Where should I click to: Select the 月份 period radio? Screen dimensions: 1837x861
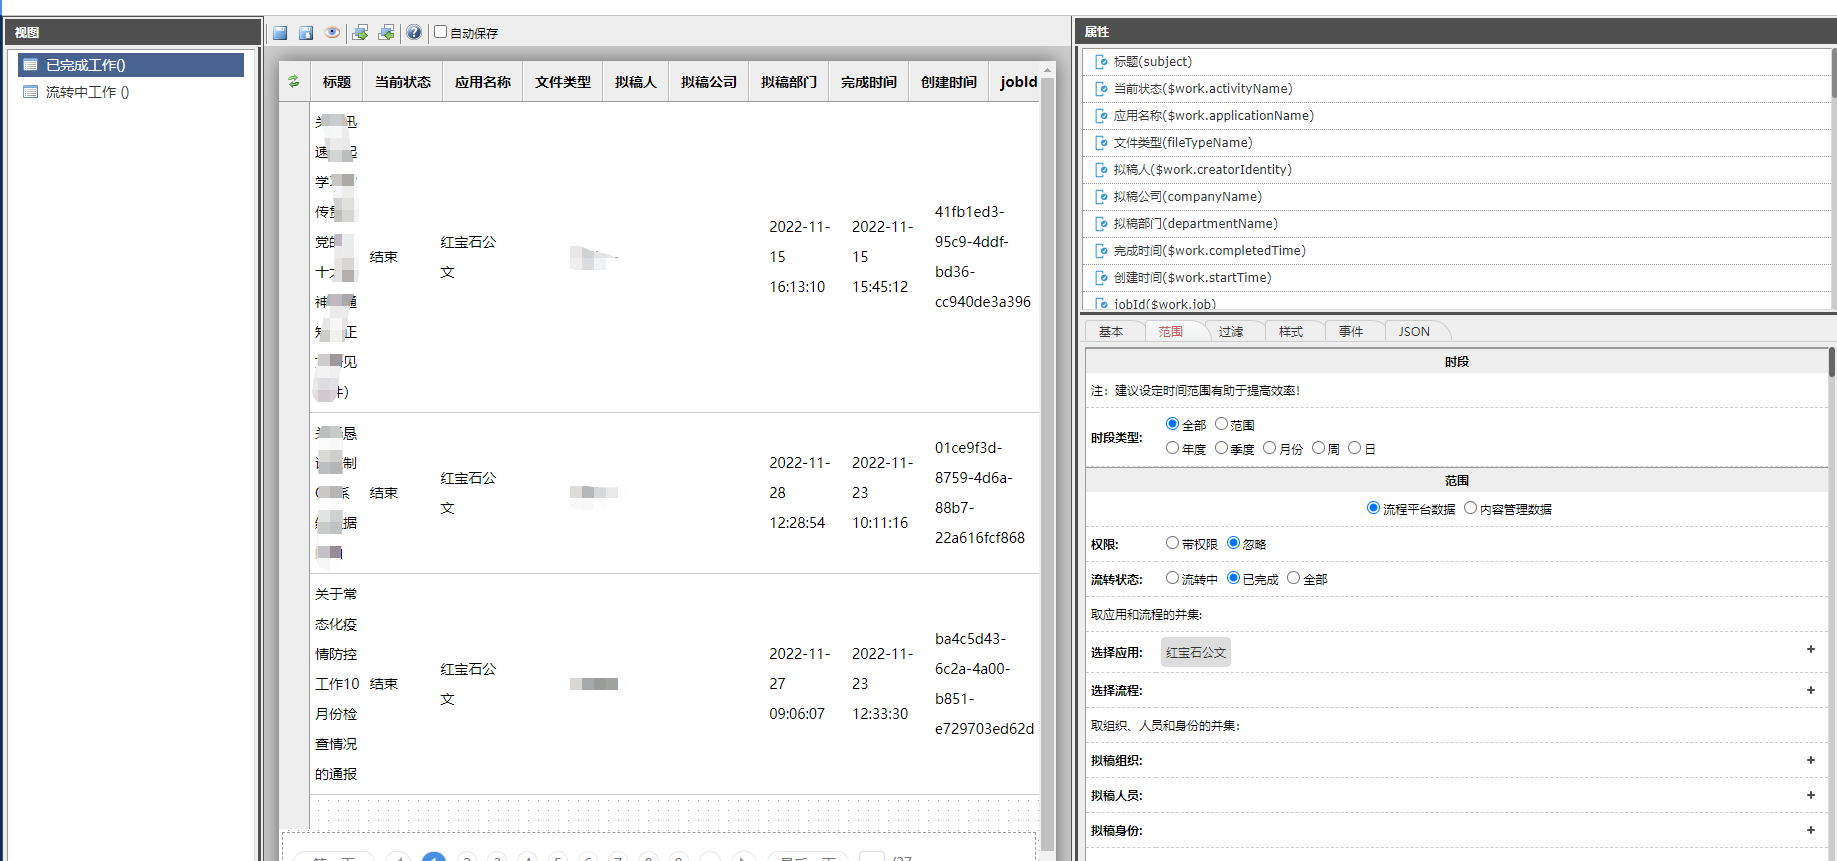[1269, 448]
